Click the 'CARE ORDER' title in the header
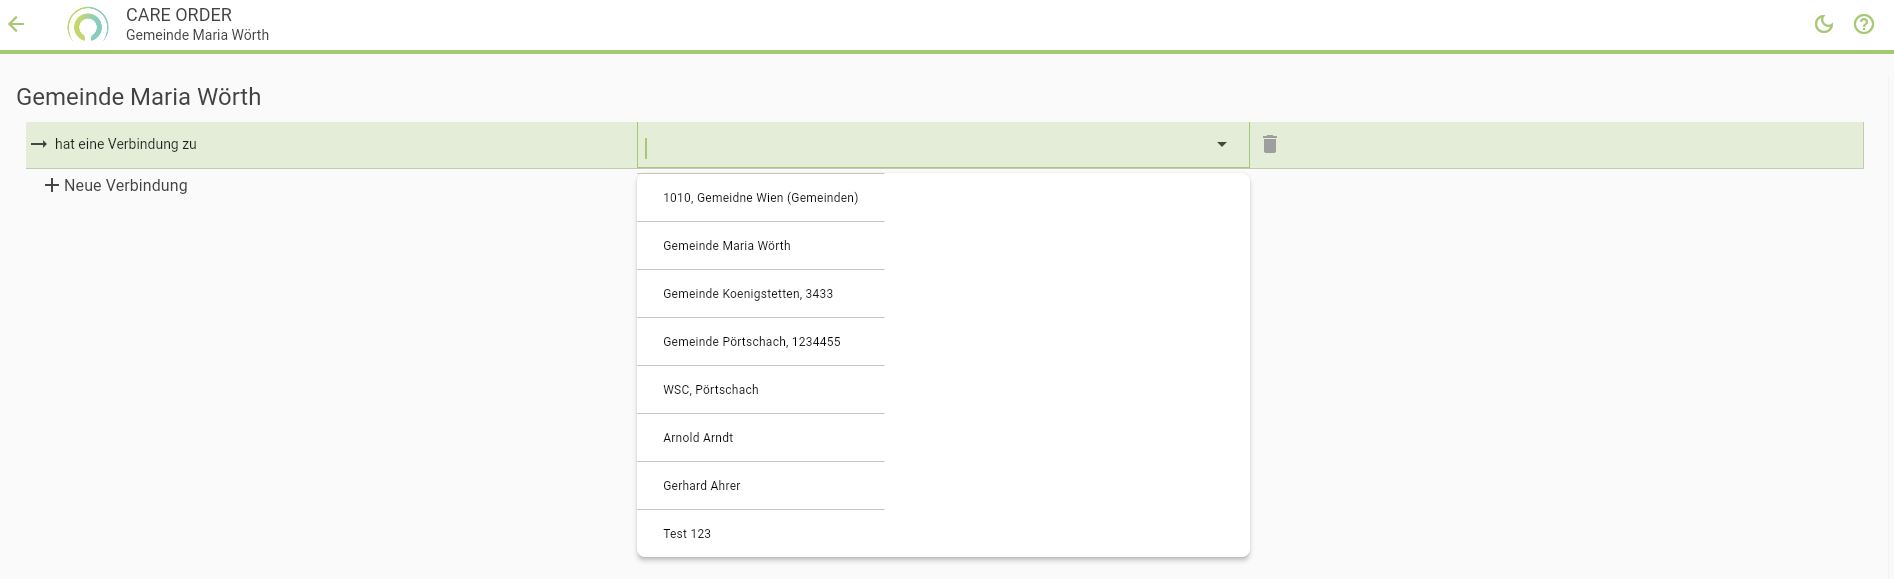1894x579 pixels. pos(179,15)
